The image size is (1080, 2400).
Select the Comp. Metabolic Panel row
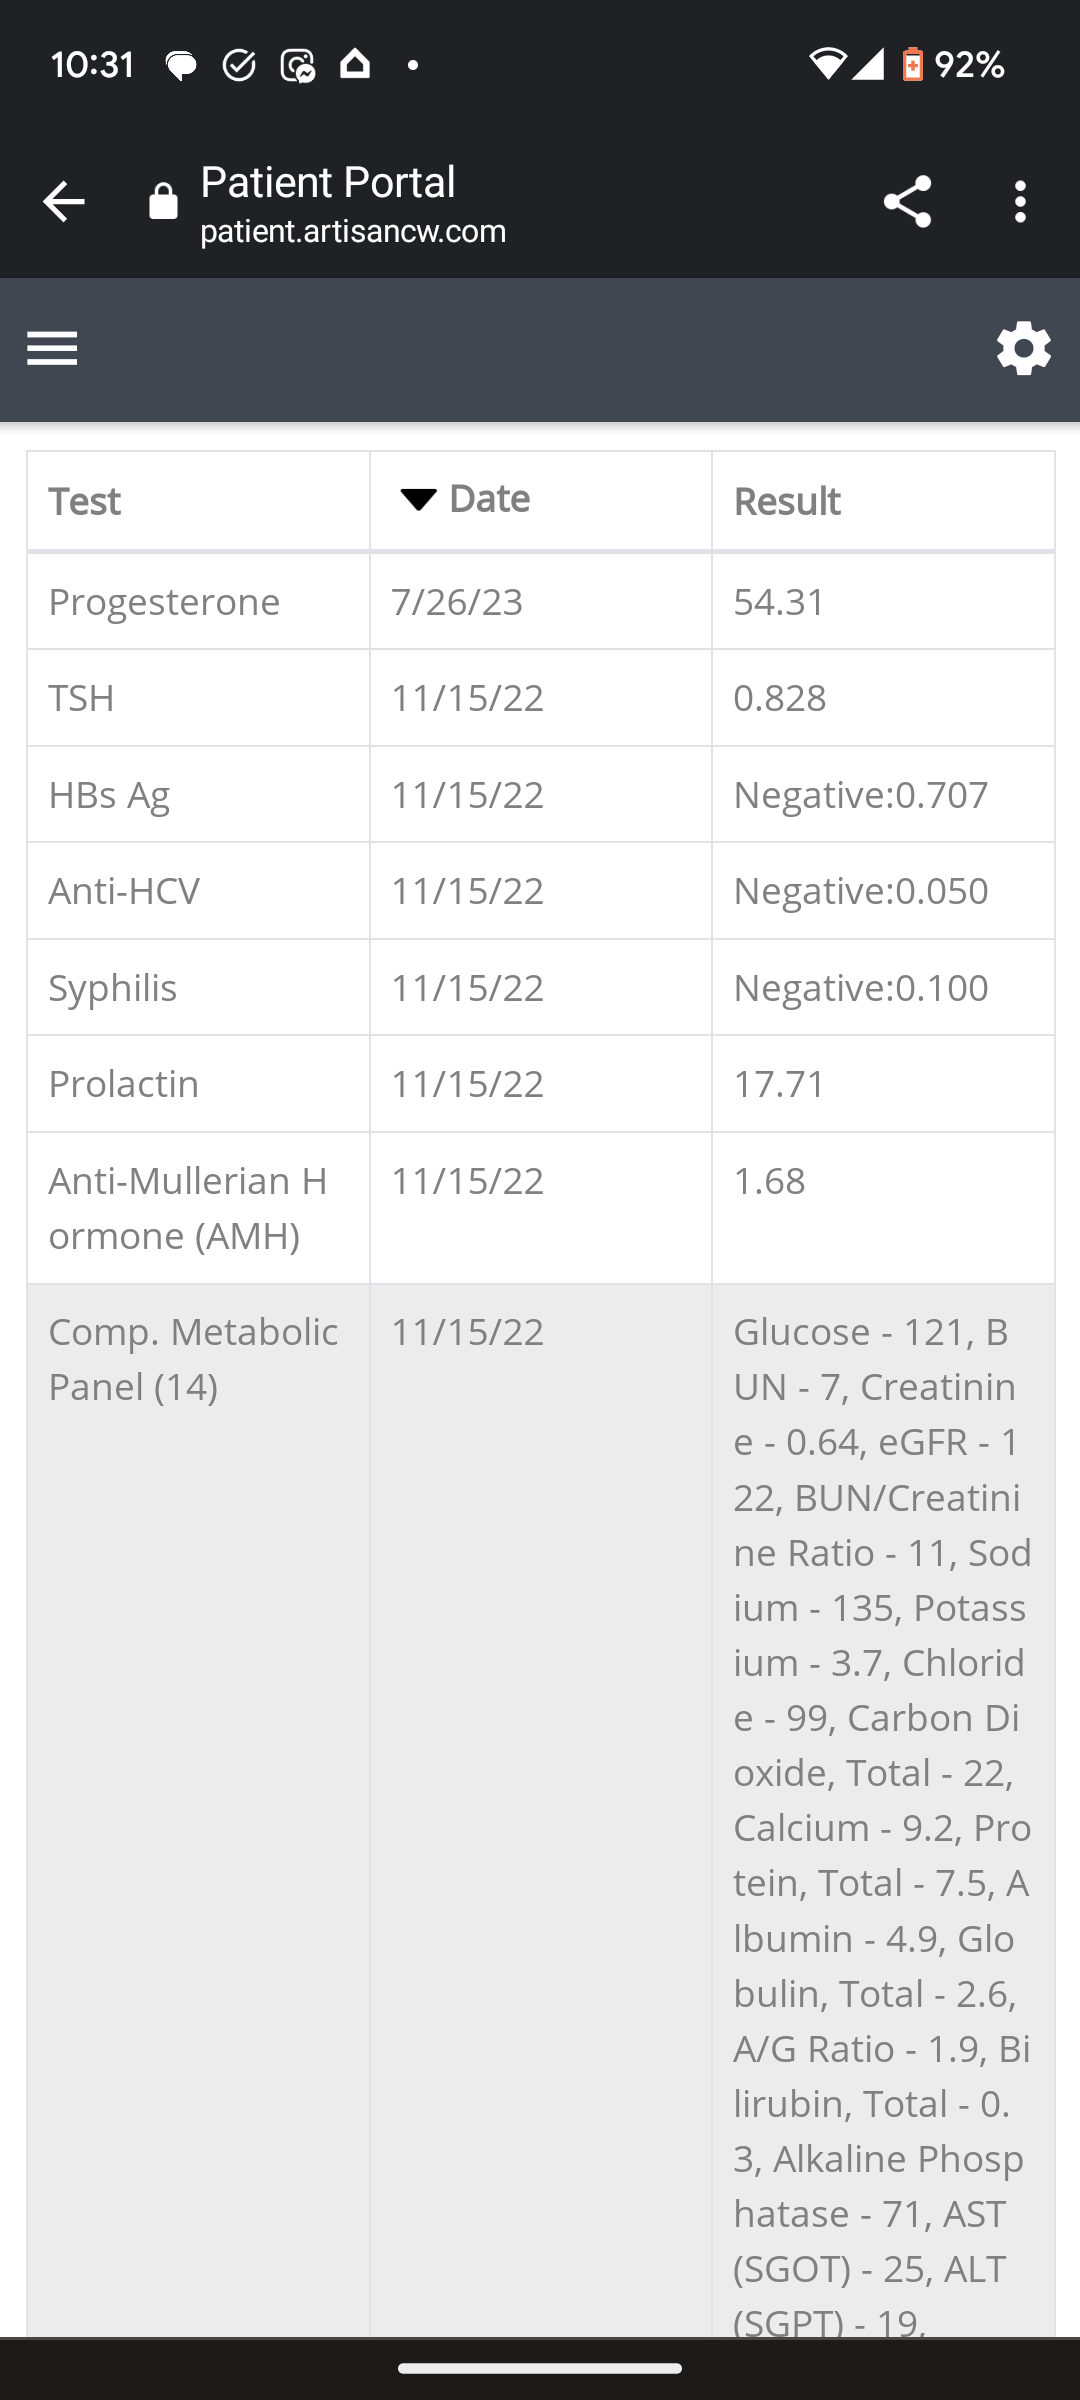pyautogui.click(x=193, y=1359)
